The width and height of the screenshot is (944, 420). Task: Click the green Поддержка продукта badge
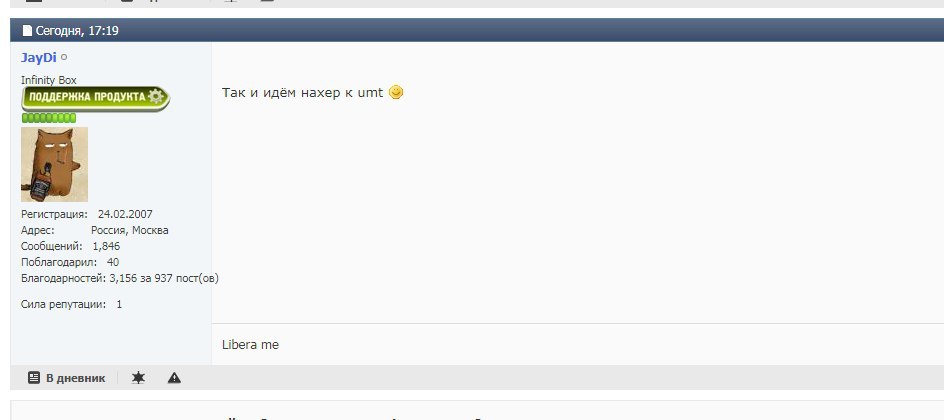point(96,98)
